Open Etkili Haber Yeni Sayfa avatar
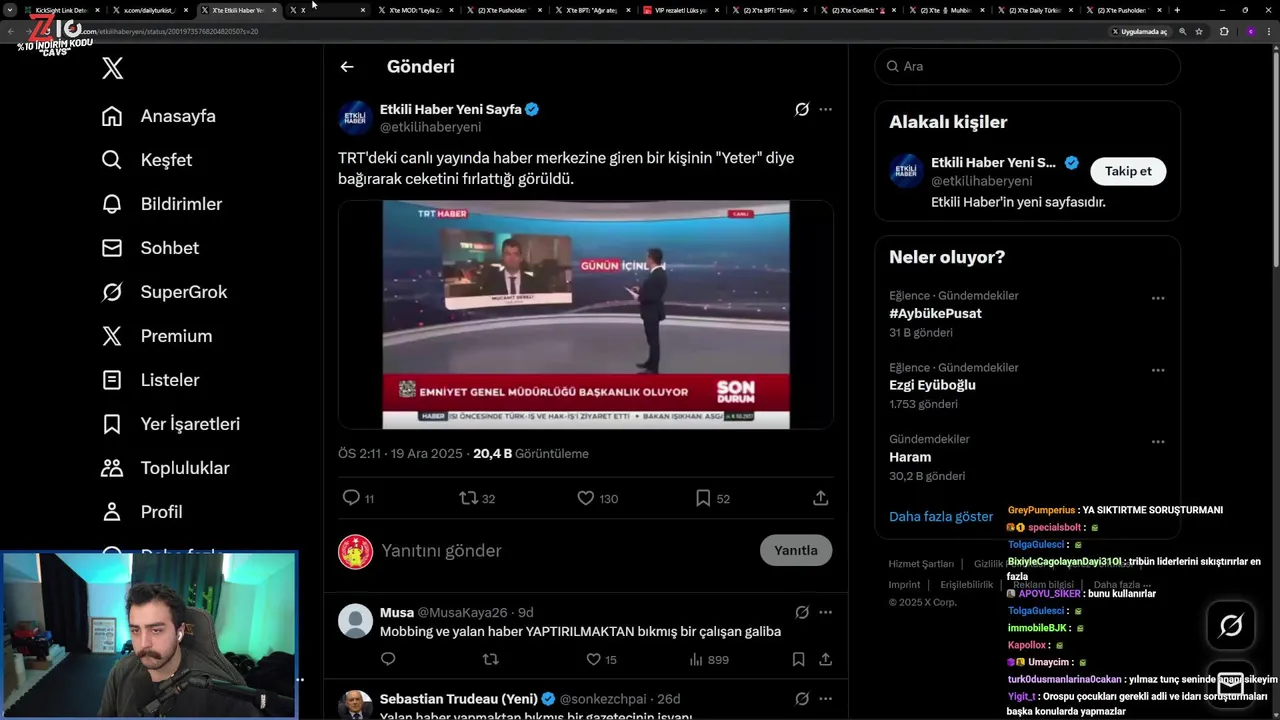The image size is (1280, 720). 355,117
